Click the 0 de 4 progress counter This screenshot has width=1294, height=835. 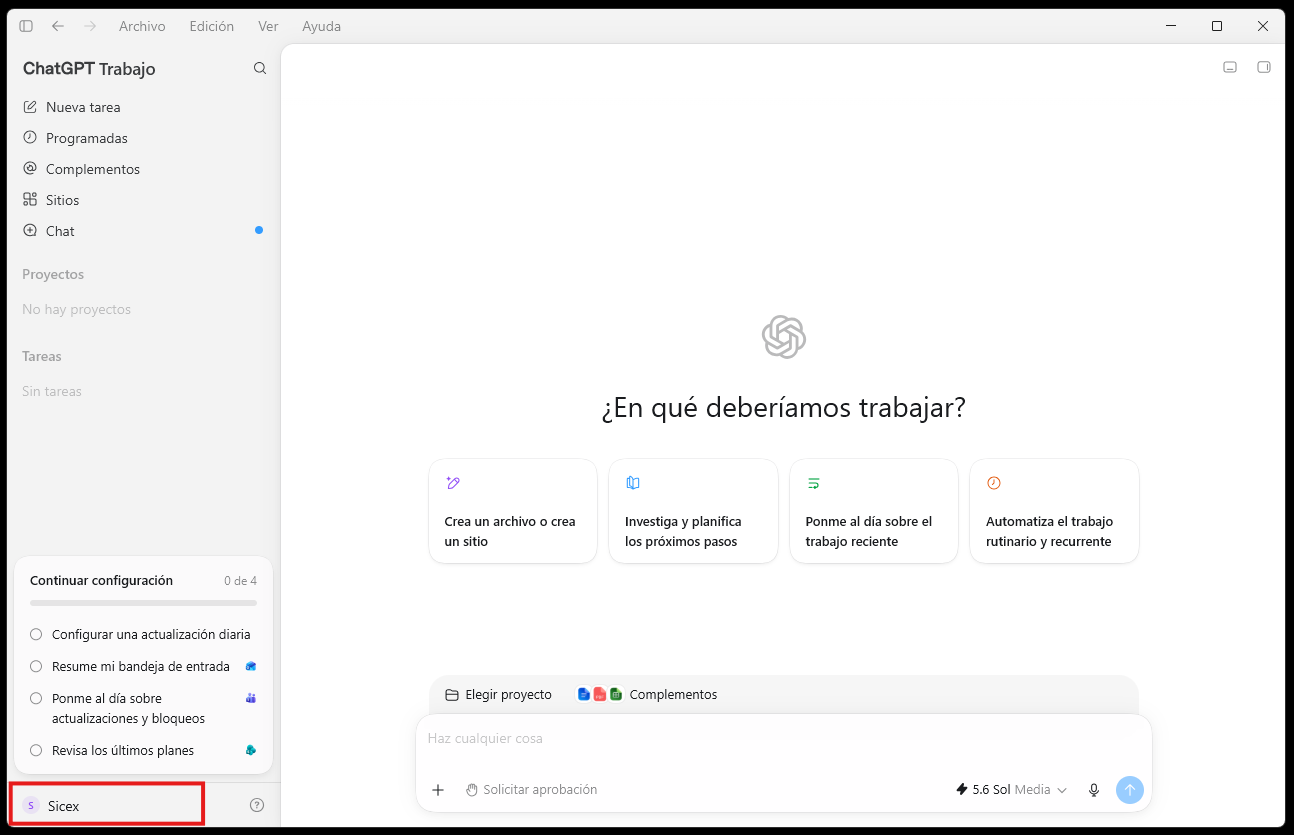point(240,581)
